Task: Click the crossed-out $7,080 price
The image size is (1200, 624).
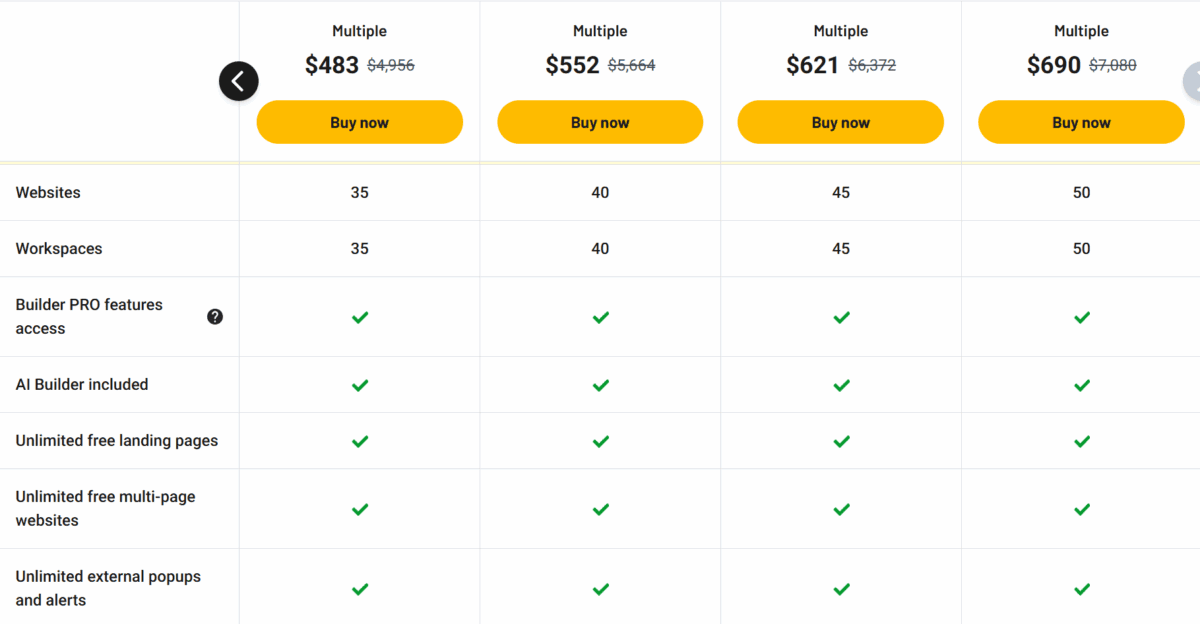Action: 1112,66
